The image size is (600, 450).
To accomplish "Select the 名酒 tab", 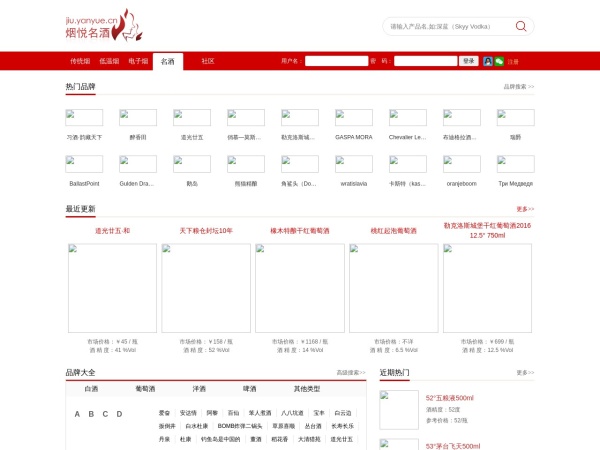I will (x=168, y=62).
